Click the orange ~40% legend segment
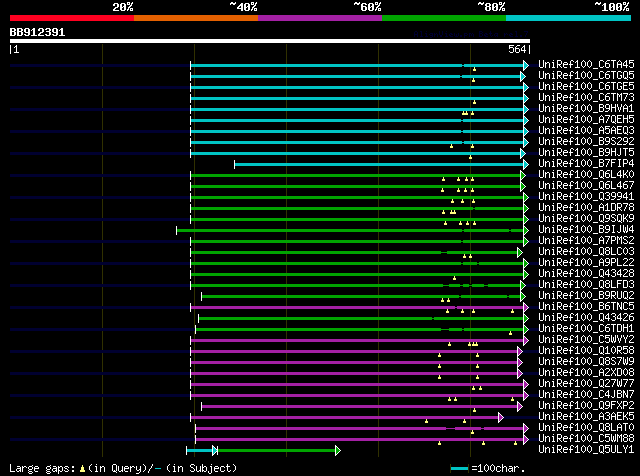640x476 pixels. tap(196, 18)
